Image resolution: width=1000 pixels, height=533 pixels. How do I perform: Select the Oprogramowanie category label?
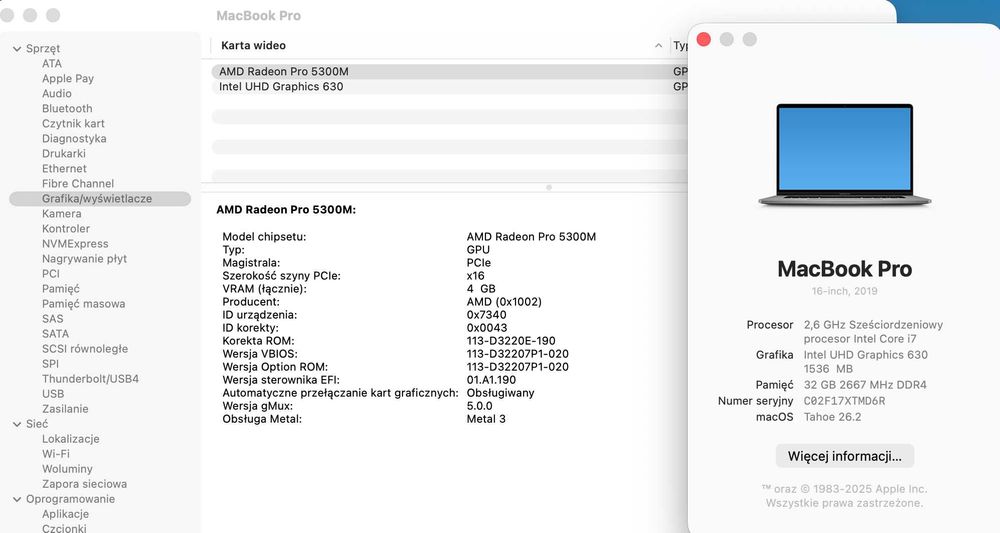coord(70,499)
